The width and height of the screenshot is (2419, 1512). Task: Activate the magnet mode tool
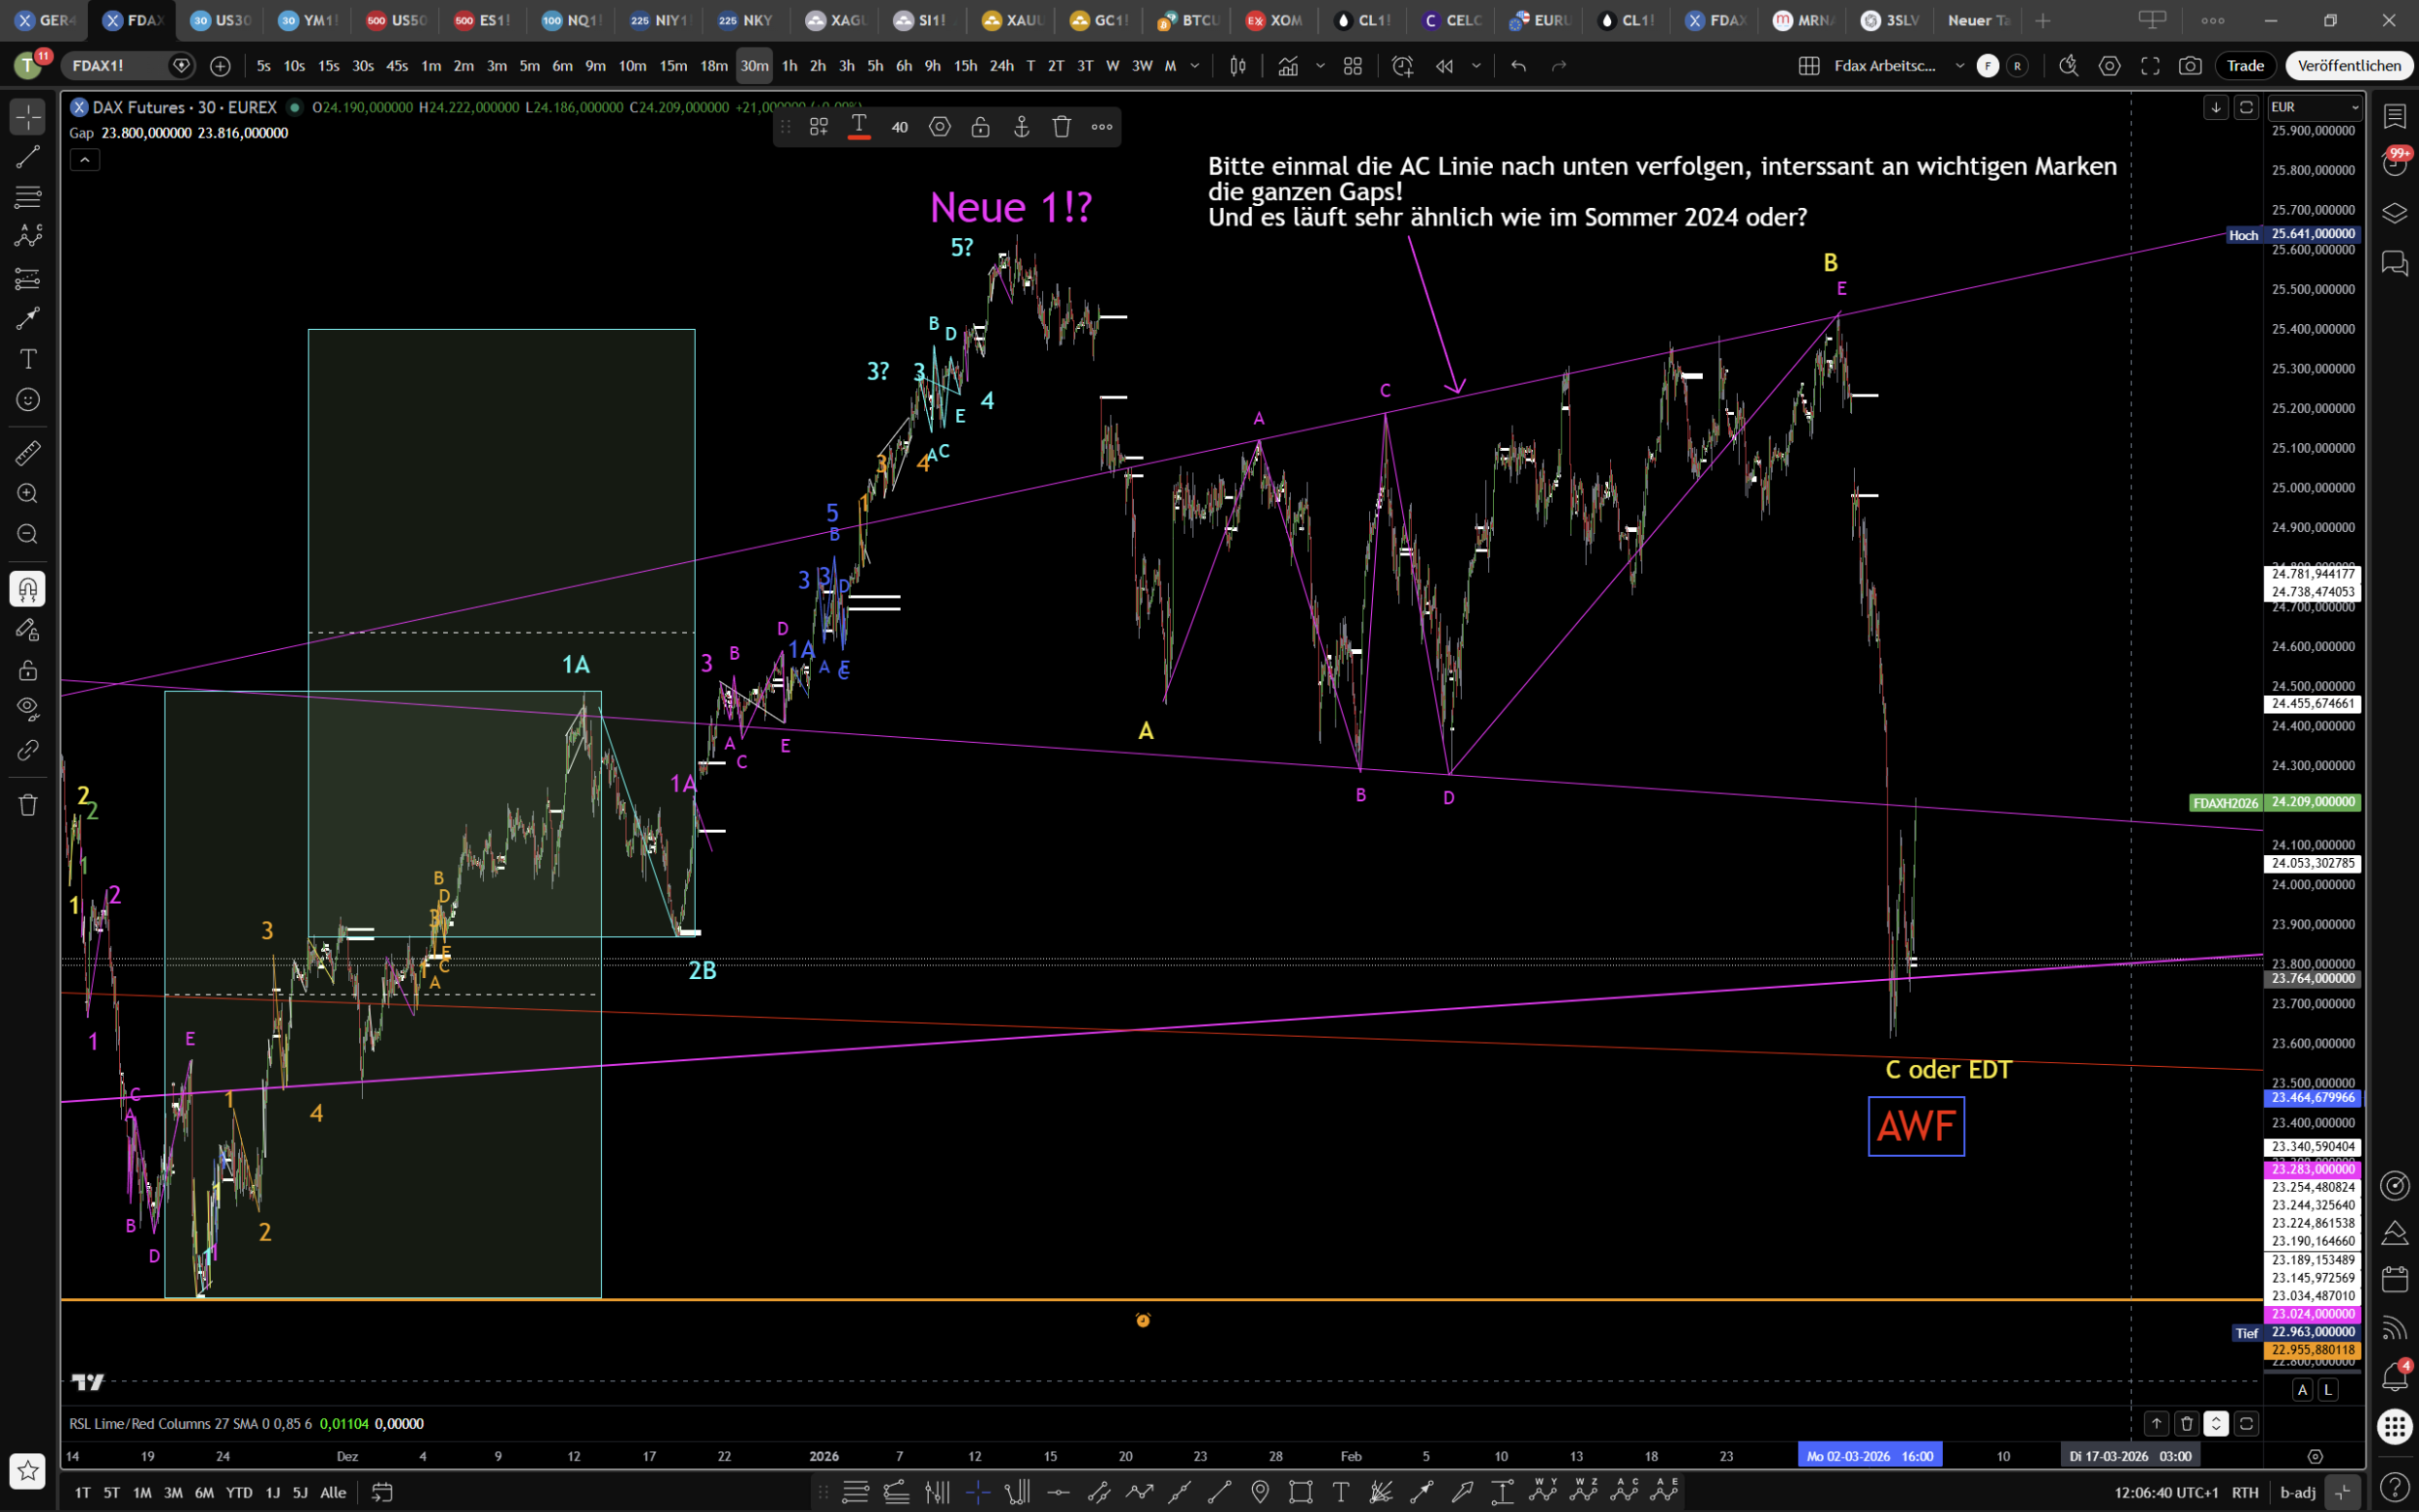coord(27,589)
